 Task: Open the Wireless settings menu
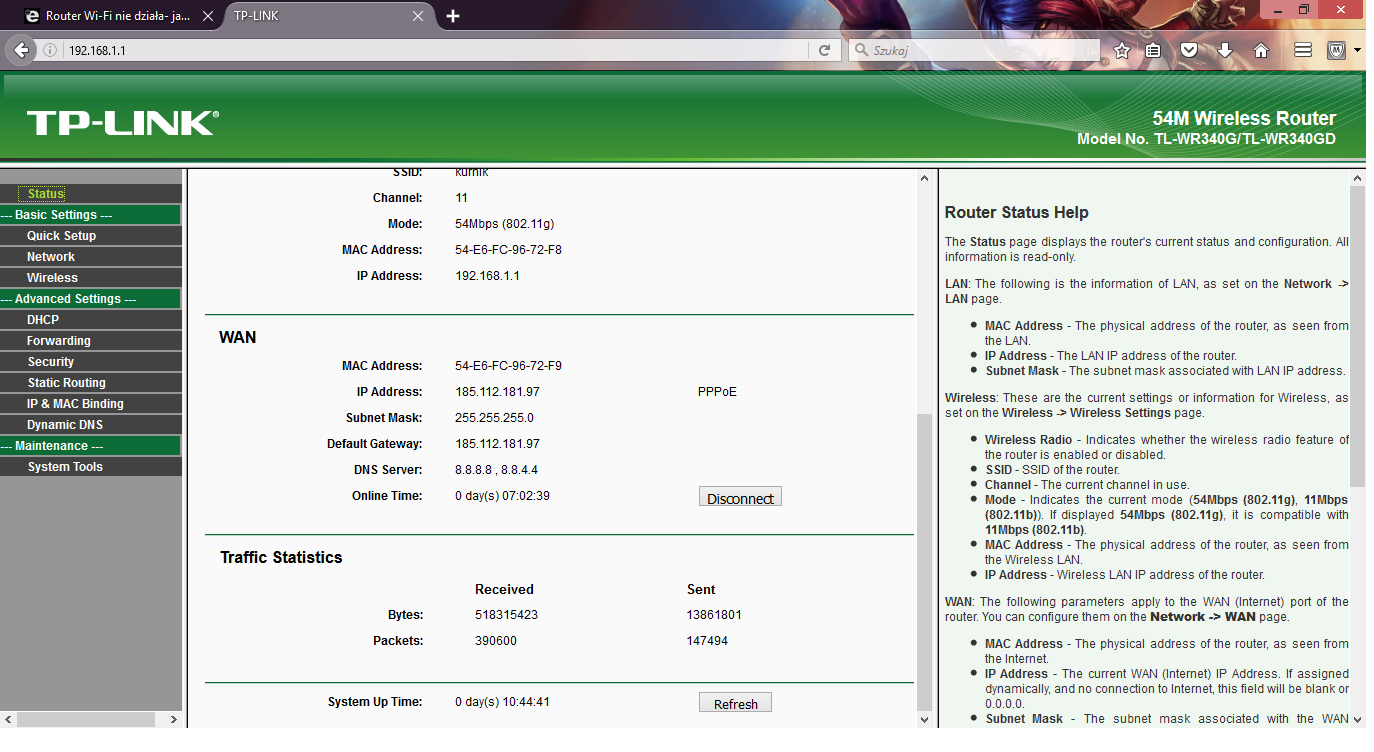click(52, 278)
